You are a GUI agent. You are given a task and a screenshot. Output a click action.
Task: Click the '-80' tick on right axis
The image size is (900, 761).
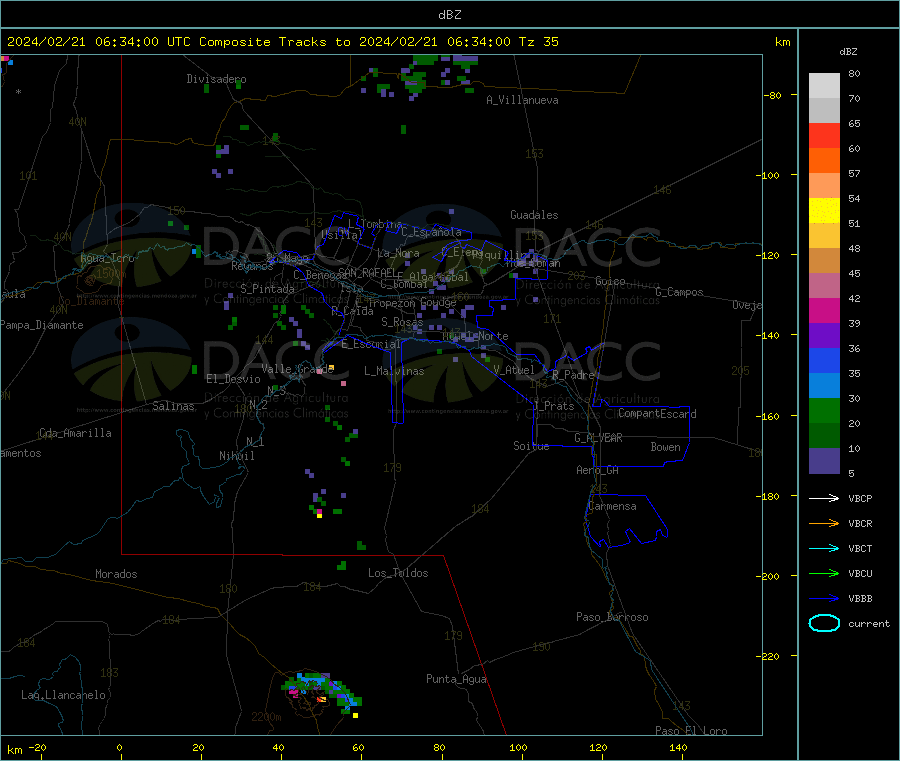tap(773, 95)
